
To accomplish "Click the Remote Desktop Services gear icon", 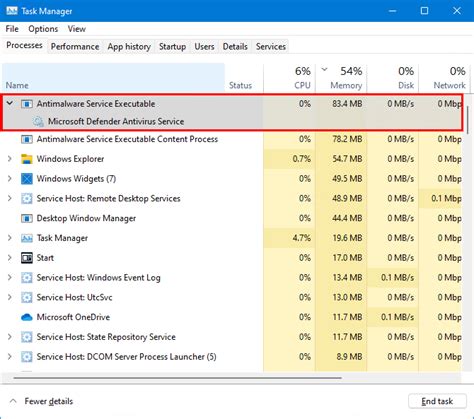I will pyautogui.click(x=27, y=199).
